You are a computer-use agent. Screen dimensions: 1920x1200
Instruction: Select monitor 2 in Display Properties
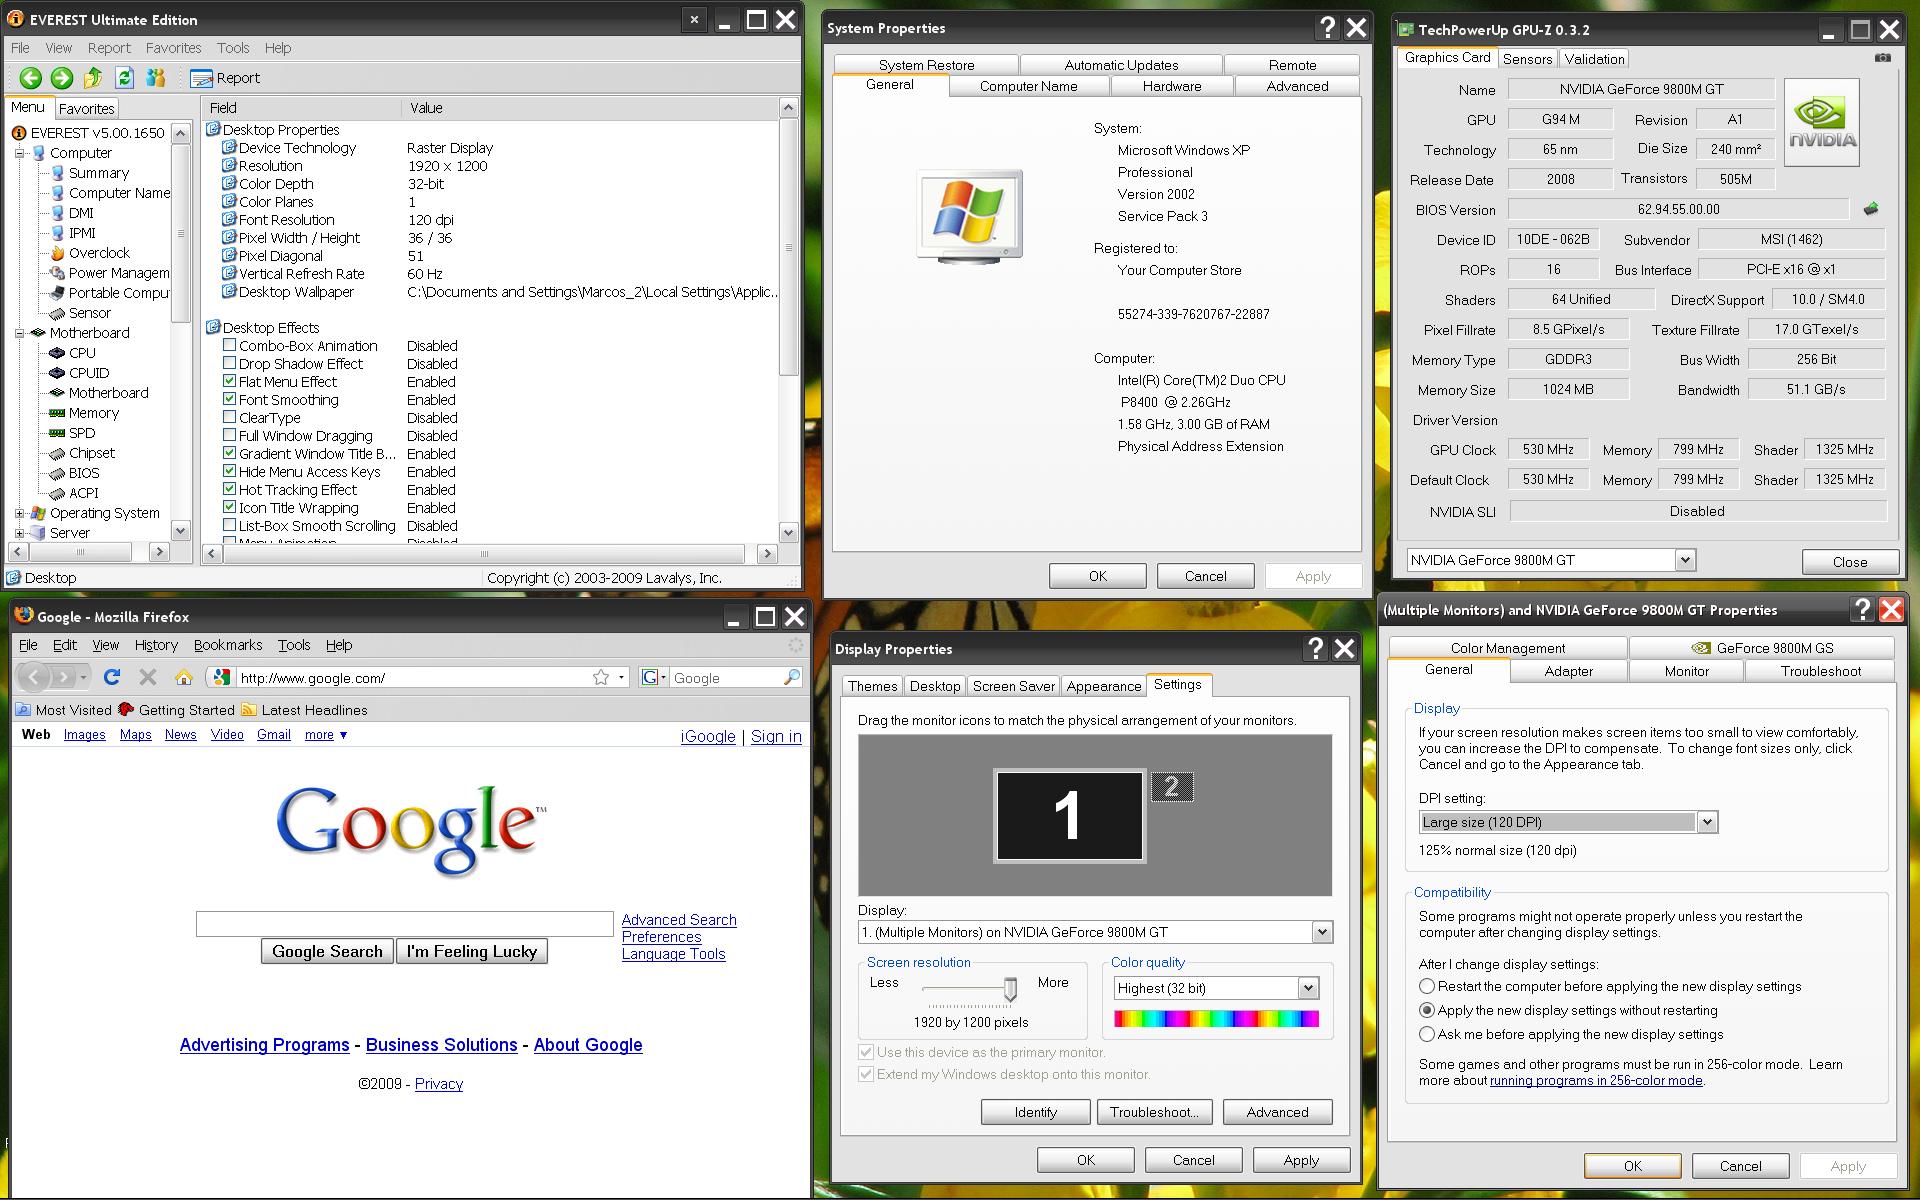(x=1172, y=787)
